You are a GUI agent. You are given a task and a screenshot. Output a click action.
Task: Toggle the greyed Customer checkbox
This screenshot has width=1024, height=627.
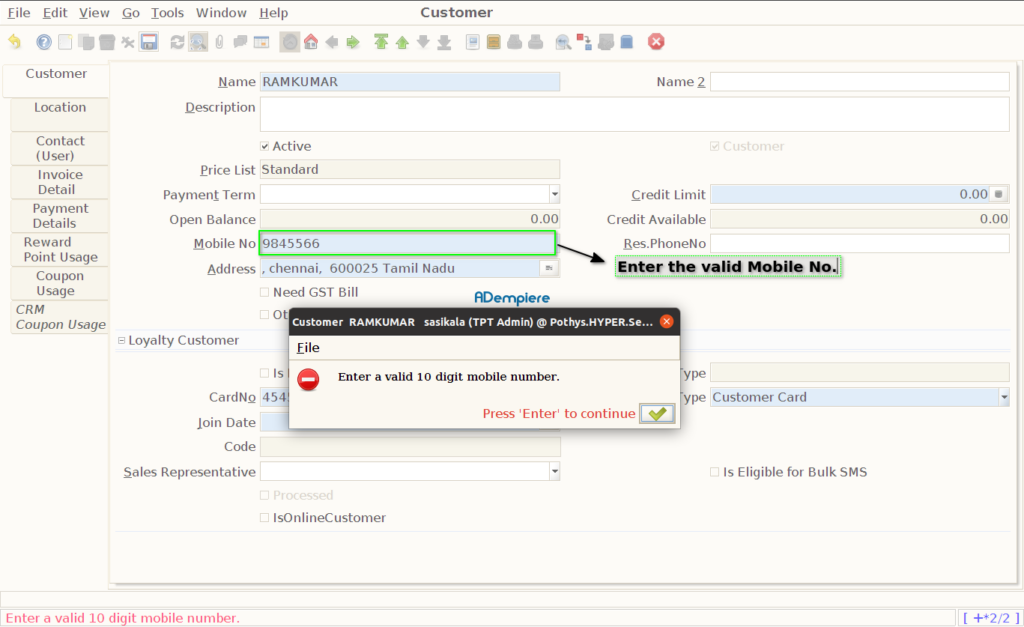pyautogui.click(x=714, y=146)
